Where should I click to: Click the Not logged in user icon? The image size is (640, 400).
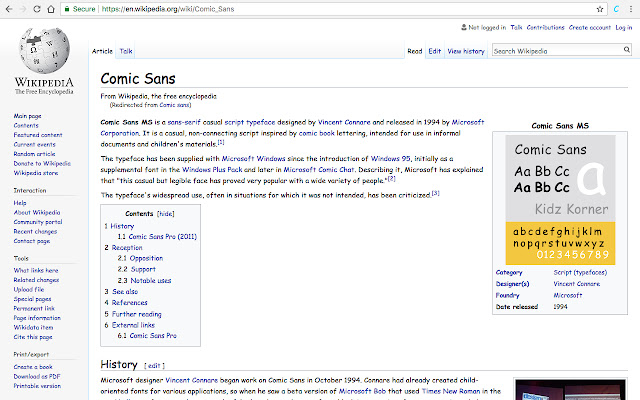coord(464,27)
